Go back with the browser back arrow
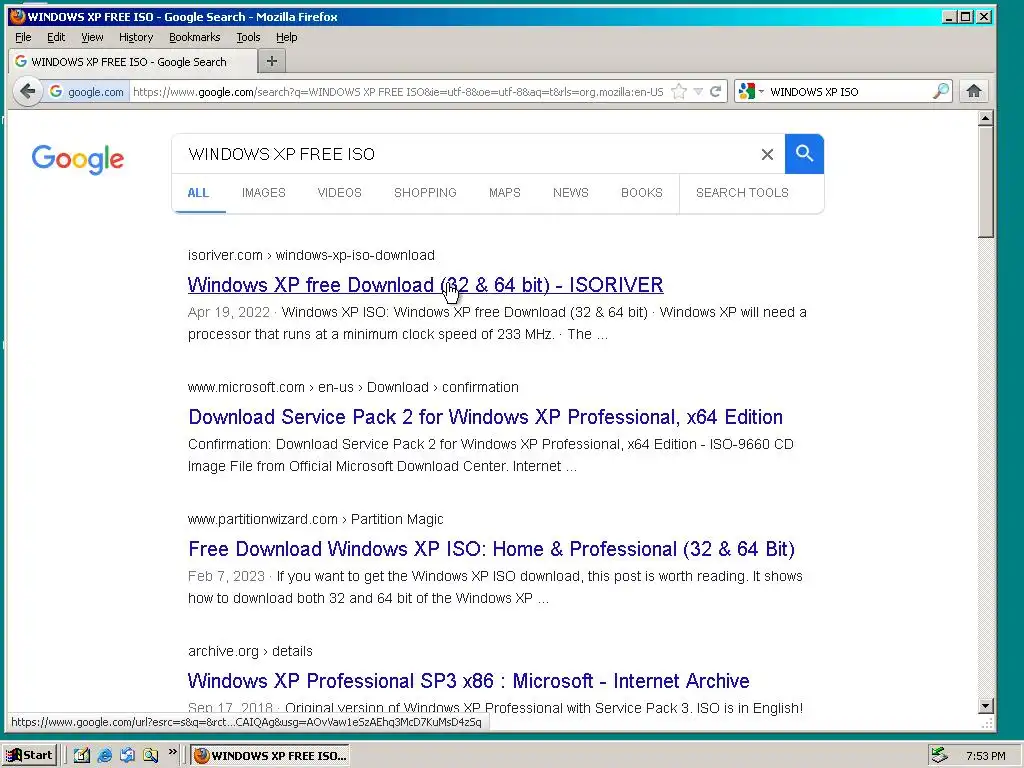This screenshot has height=768, width=1024. (x=27, y=91)
